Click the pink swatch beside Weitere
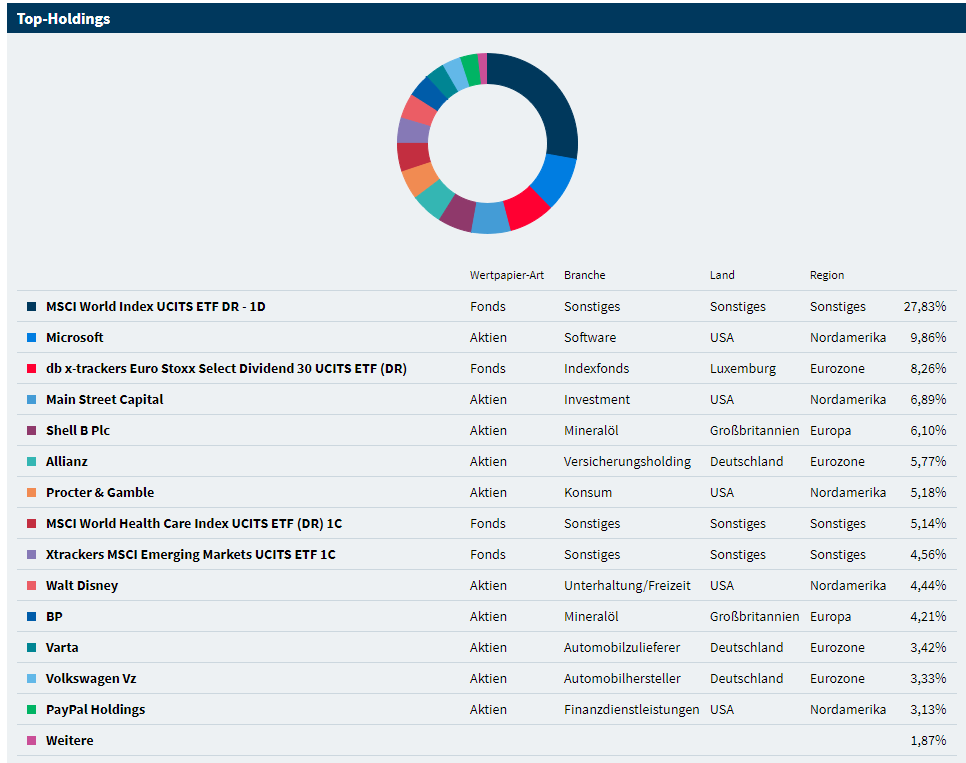 [x=31, y=740]
